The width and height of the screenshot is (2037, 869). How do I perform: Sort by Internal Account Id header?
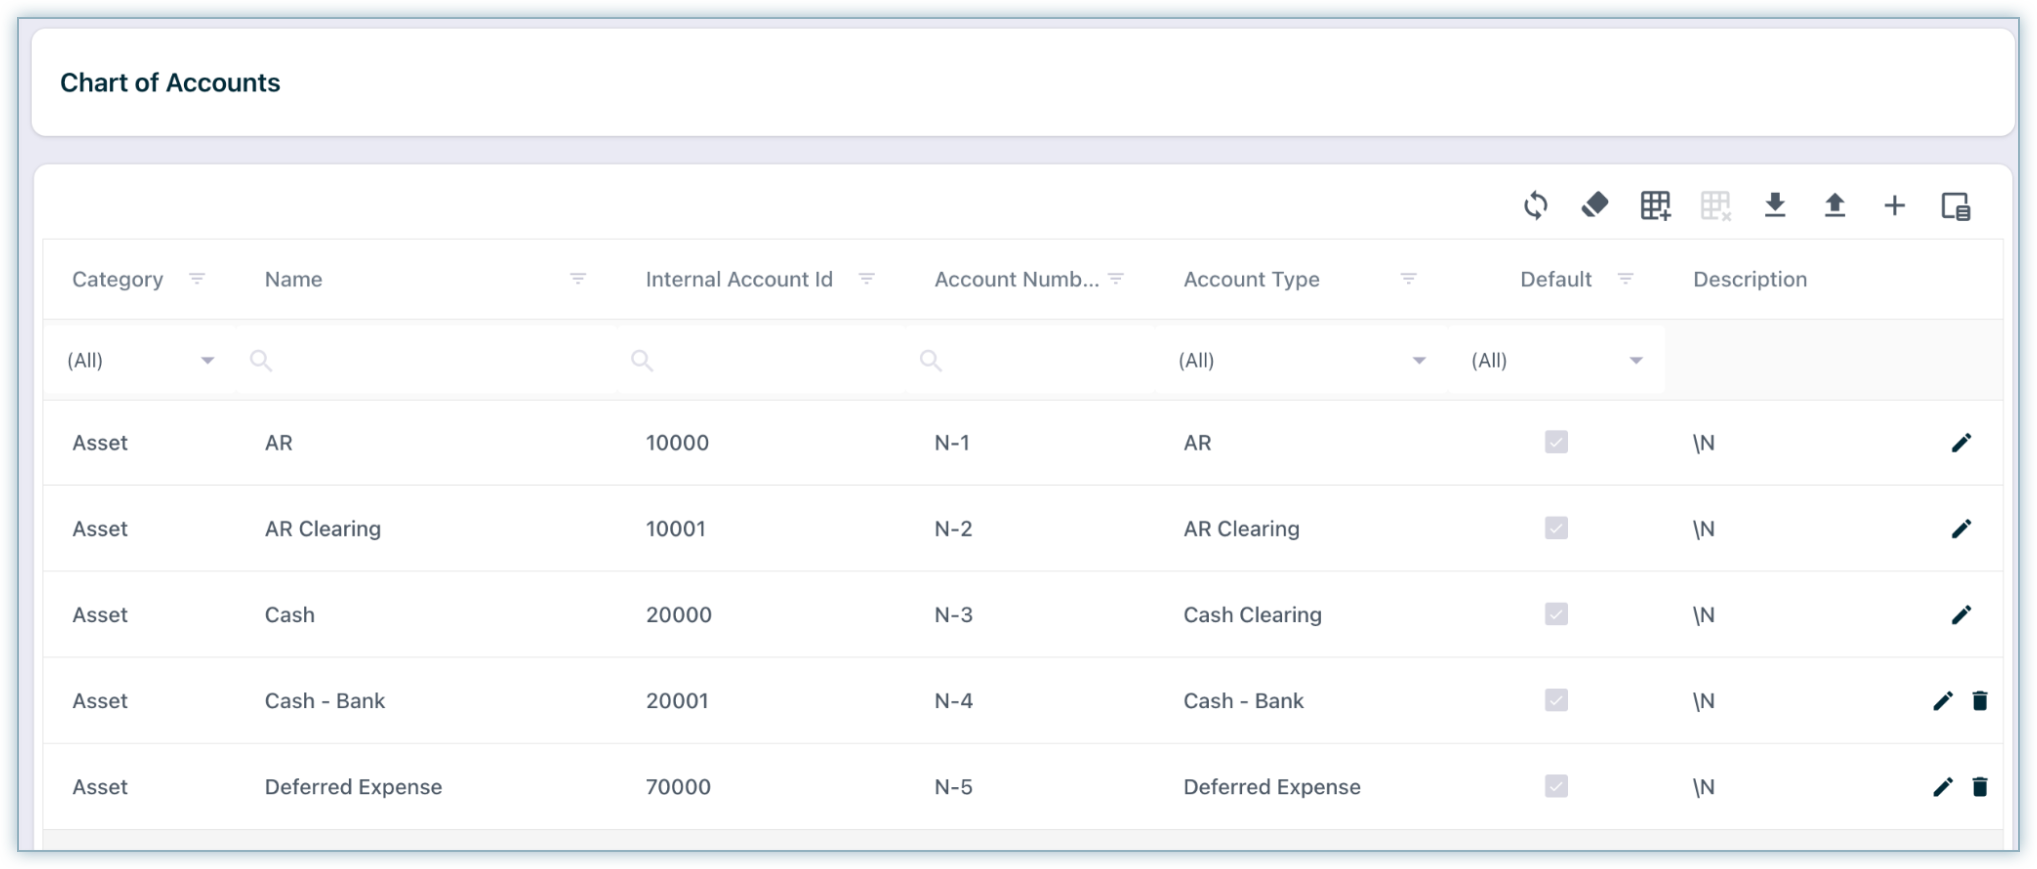click(739, 280)
